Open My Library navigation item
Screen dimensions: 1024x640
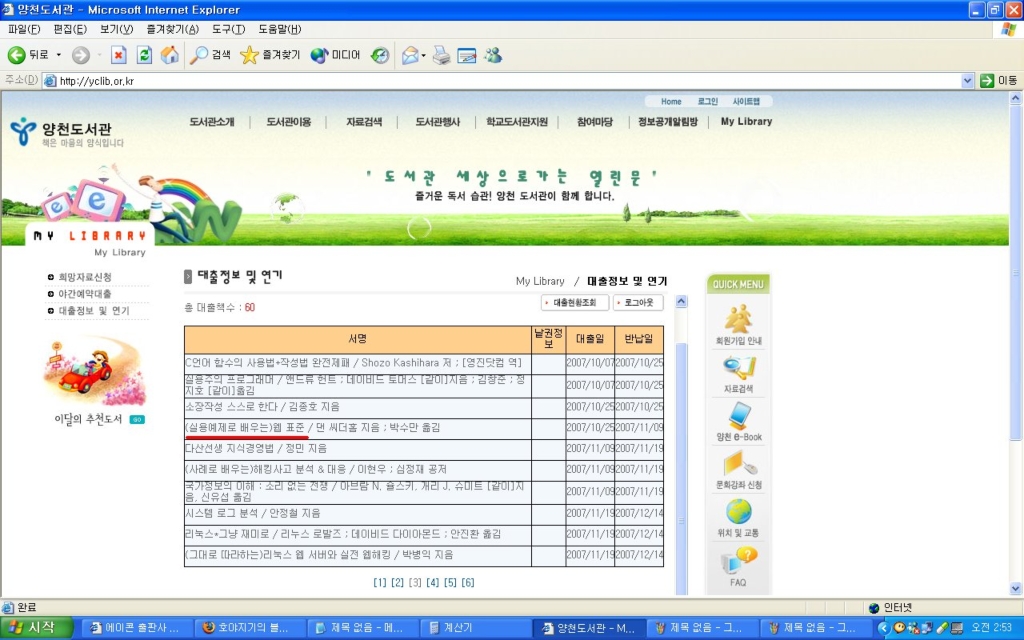(746, 121)
